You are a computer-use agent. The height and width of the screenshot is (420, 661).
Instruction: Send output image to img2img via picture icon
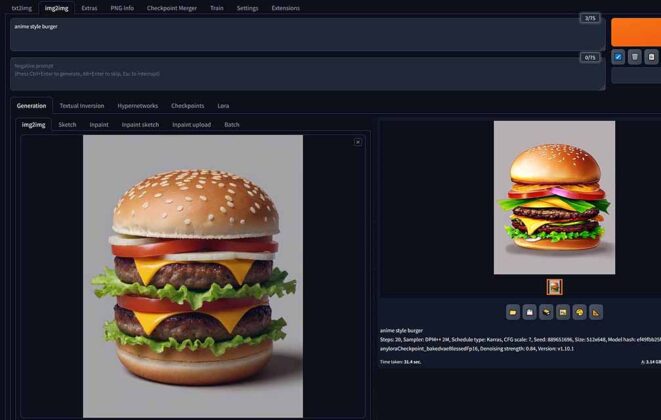click(x=563, y=312)
